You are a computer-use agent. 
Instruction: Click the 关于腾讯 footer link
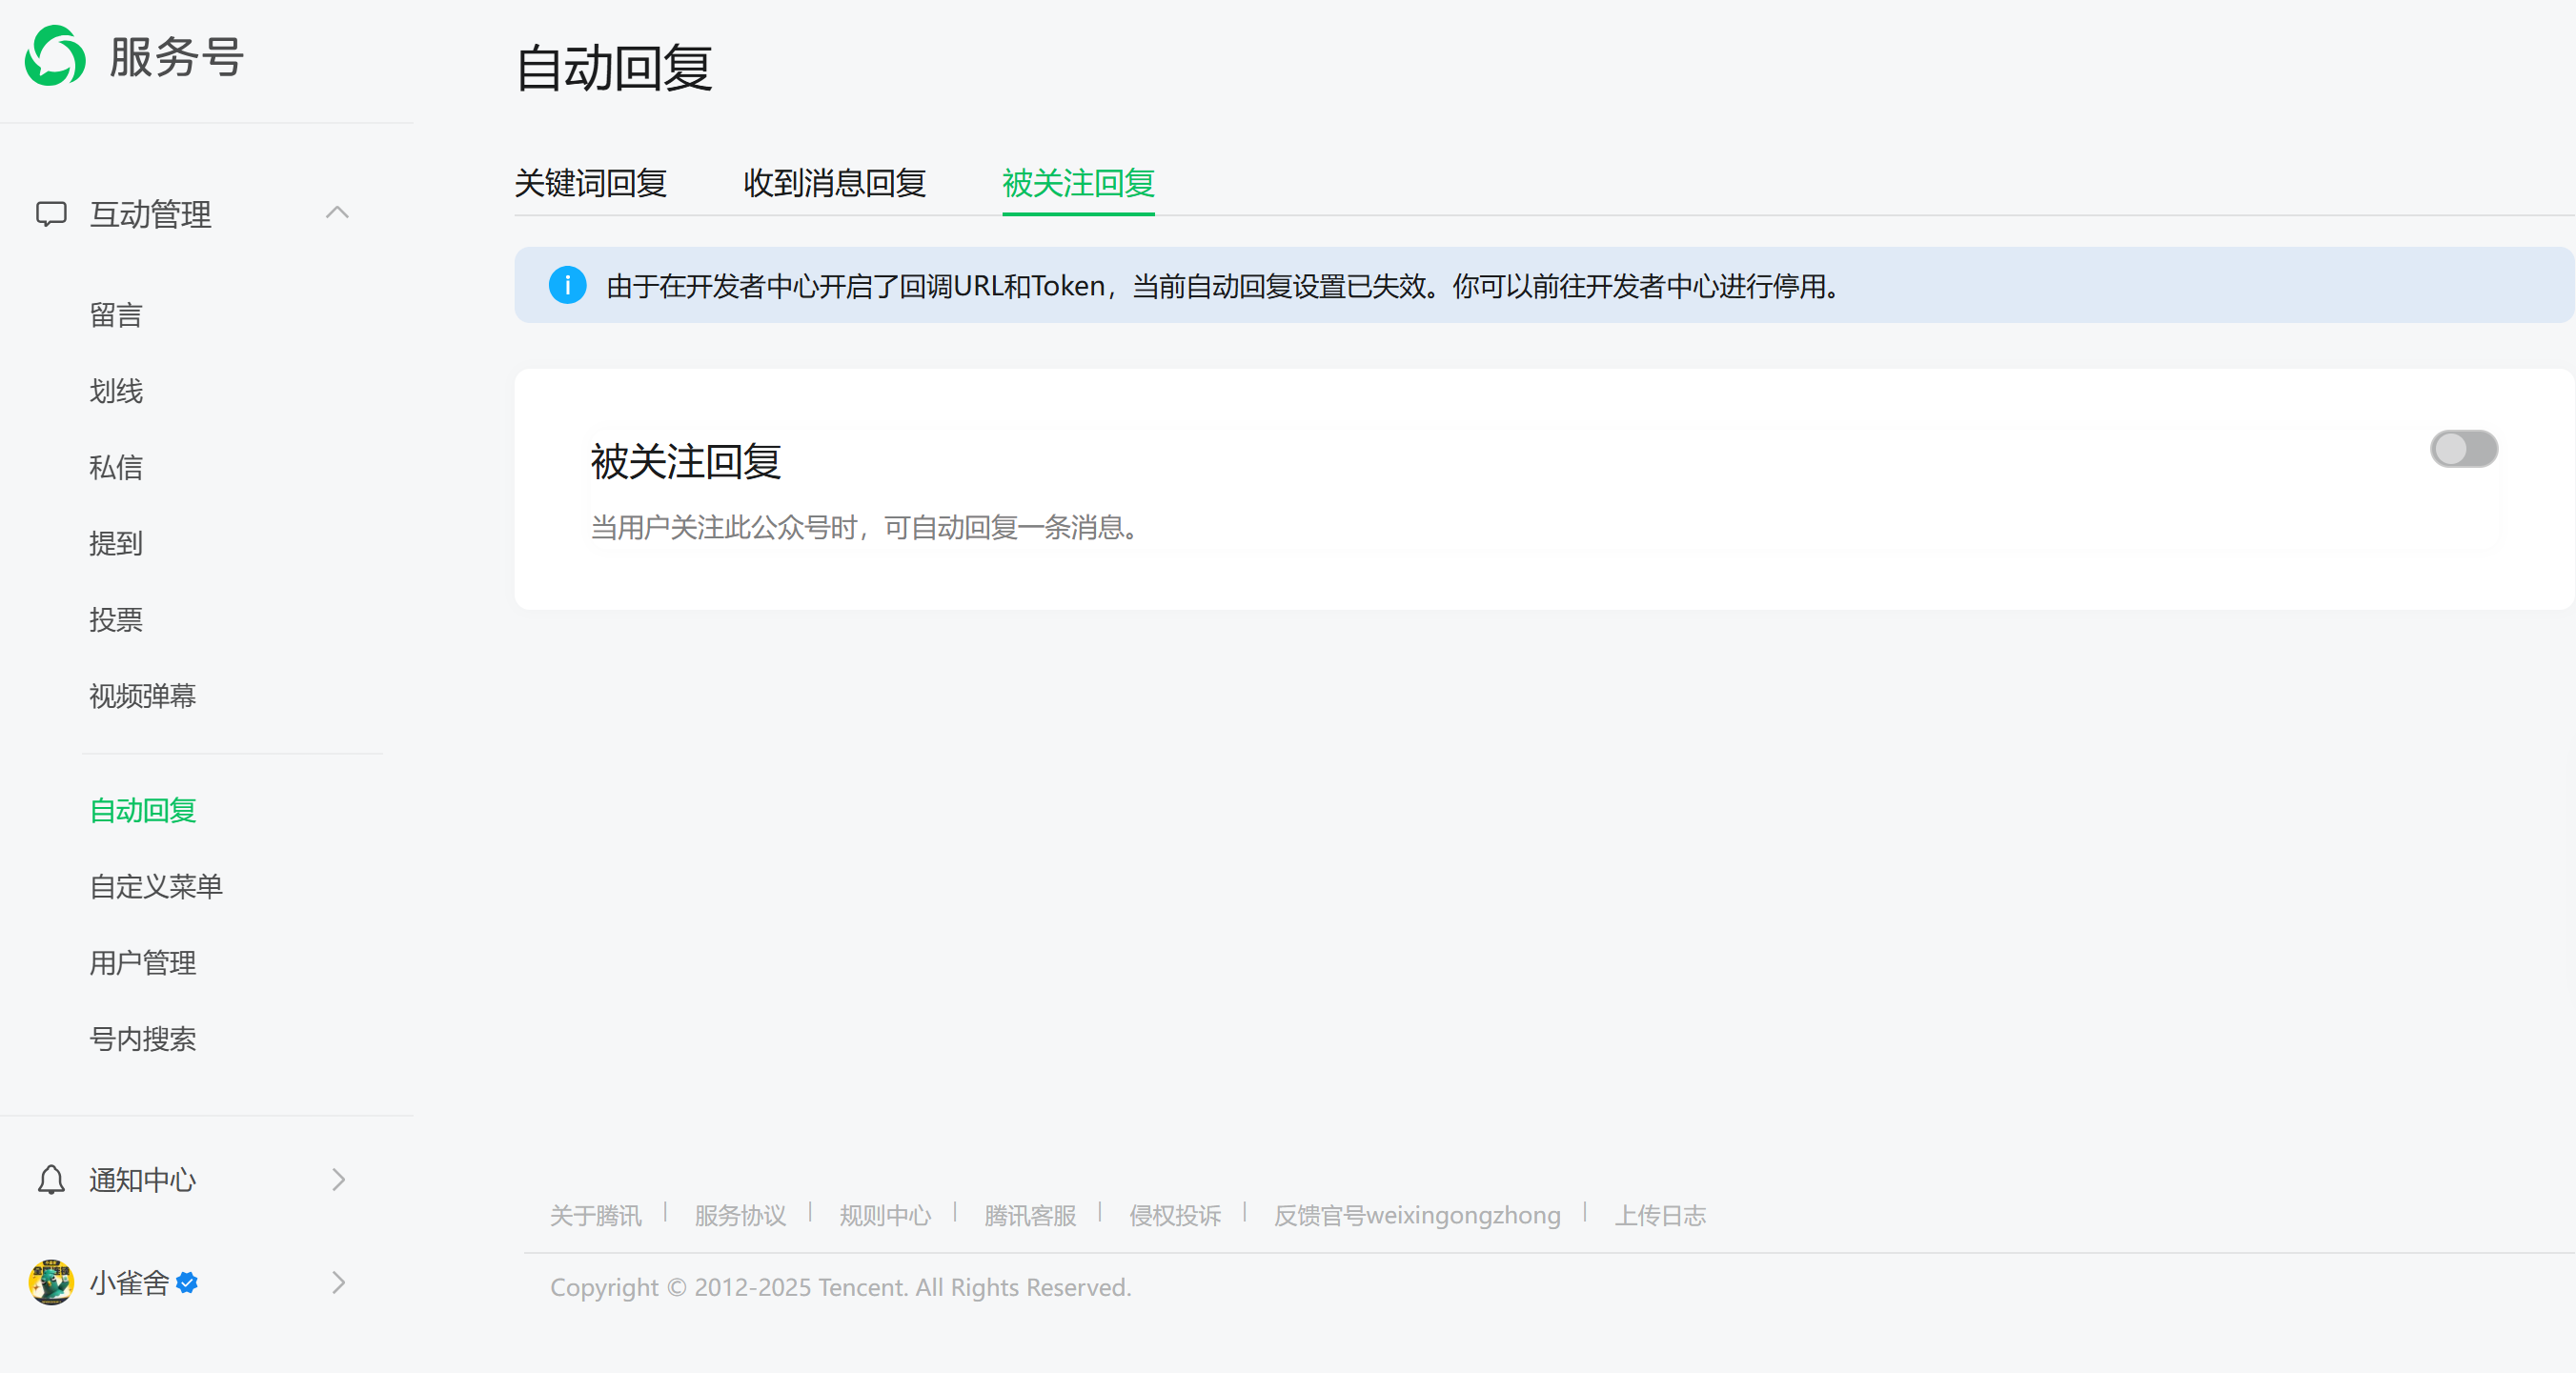point(595,1215)
